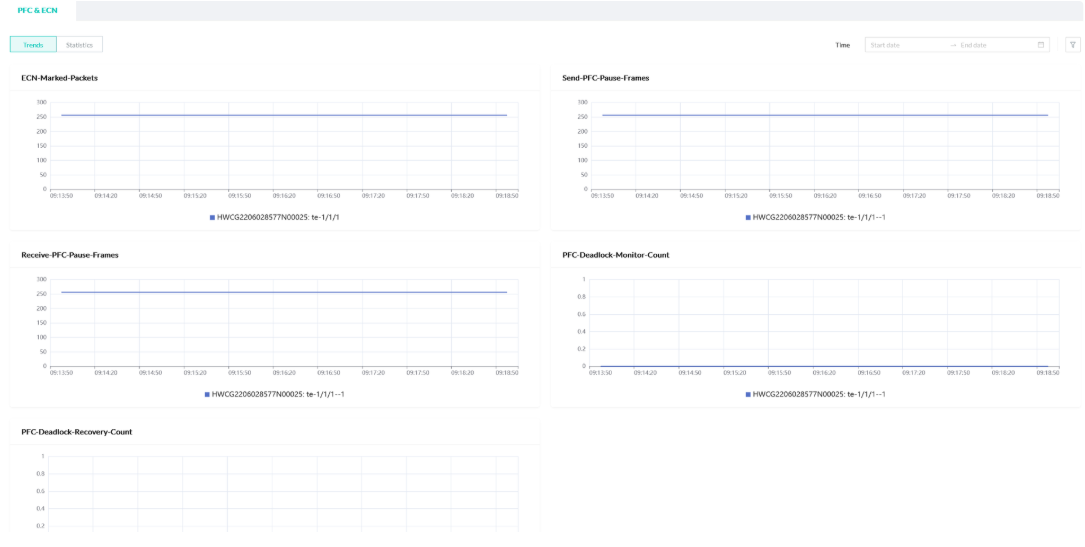Image resolution: width=1085 pixels, height=547 pixels.
Task: Click blue legend square under Send-PFC-Pause-Frames chart
Action: pos(748,217)
